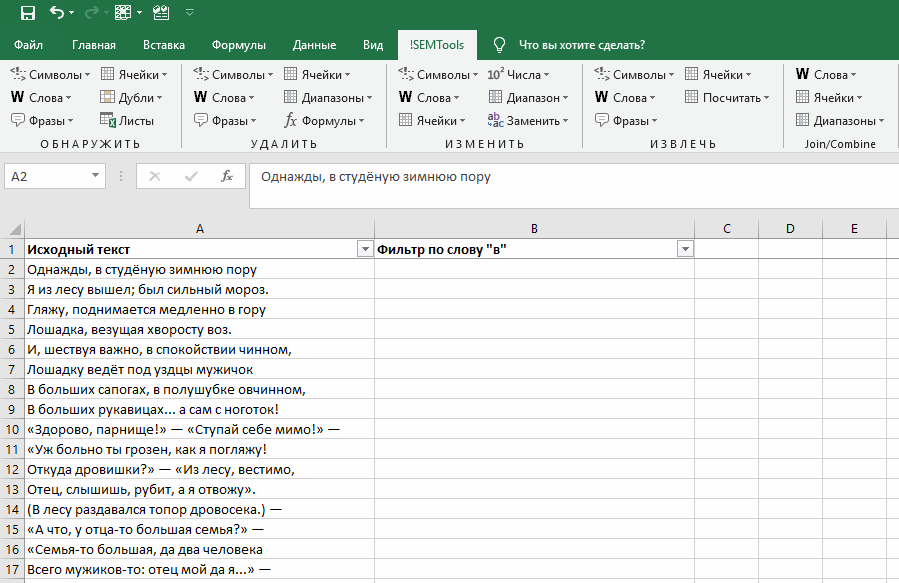Open Слова menu in УДАЛИТЬ group
This screenshot has height=583, width=899.
(224, 97)
